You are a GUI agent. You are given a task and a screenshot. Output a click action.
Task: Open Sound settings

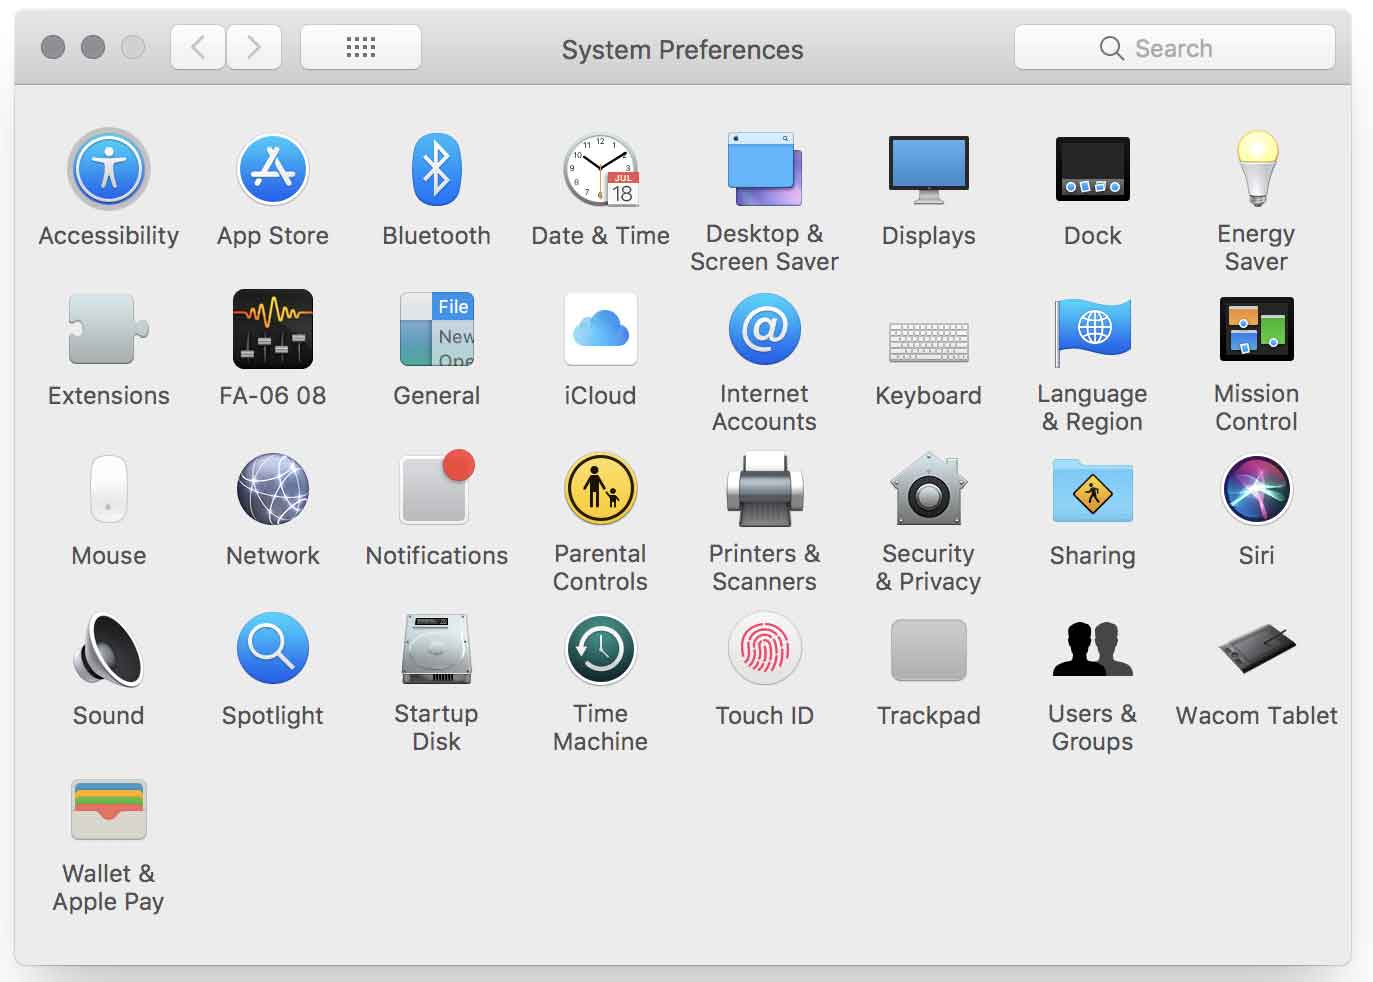[x=109, y=649]
